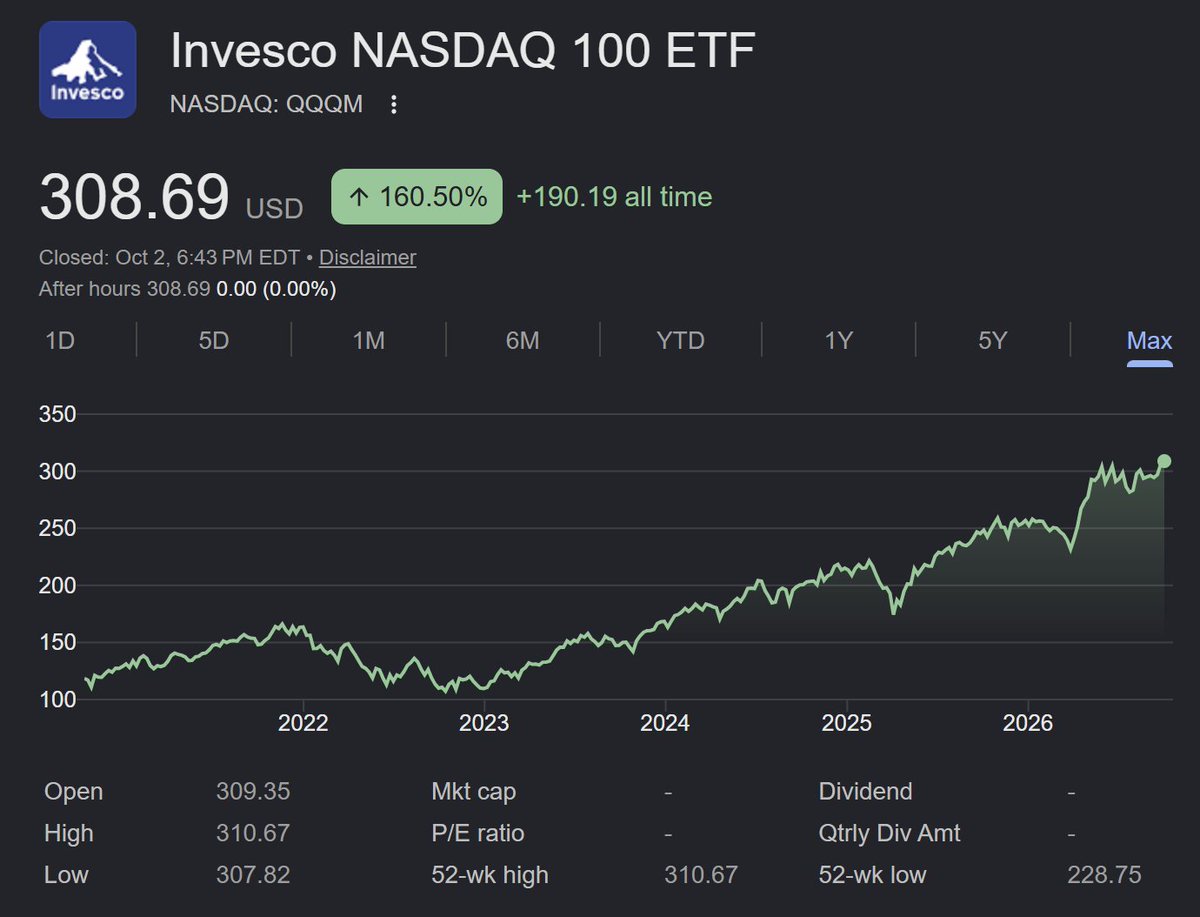Click the After hours 308.69 line
The height and width of the screenshot is (917, 1200).
[x=187, y=290]
